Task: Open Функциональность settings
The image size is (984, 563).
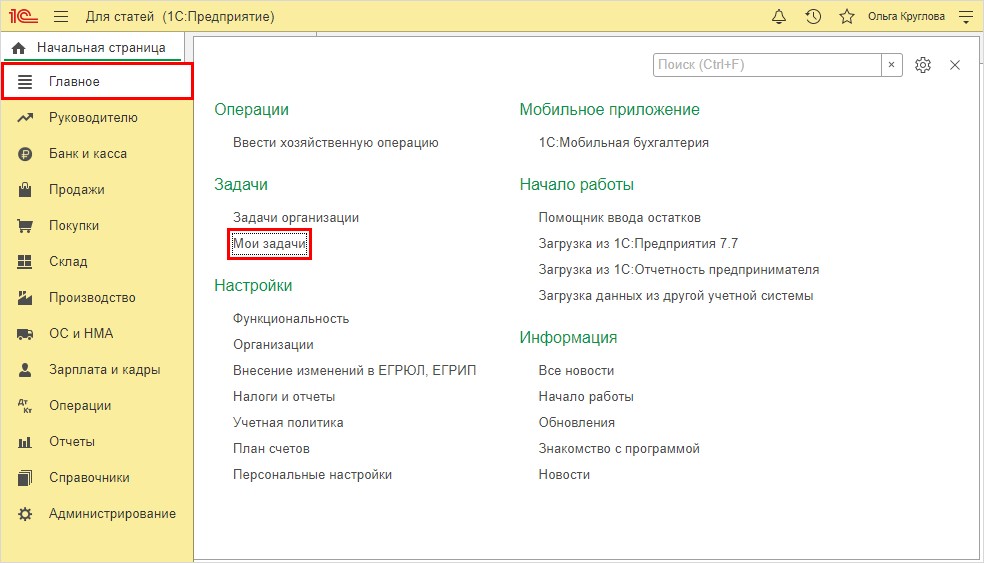Action: (291, 319)
